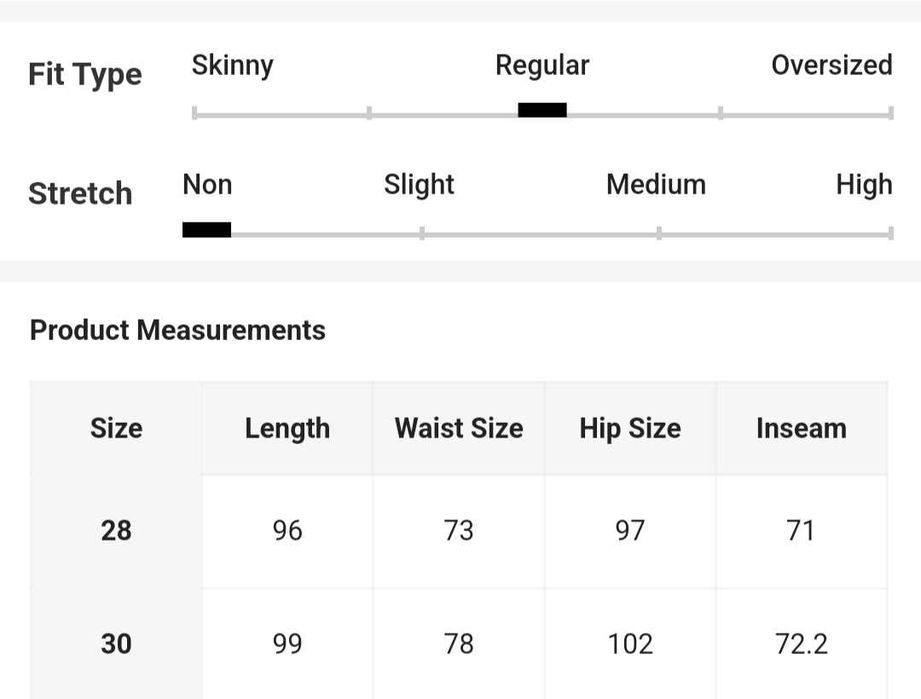Select the Skinny fit label
The image size is (921, 699).
(x=232, y=66)
